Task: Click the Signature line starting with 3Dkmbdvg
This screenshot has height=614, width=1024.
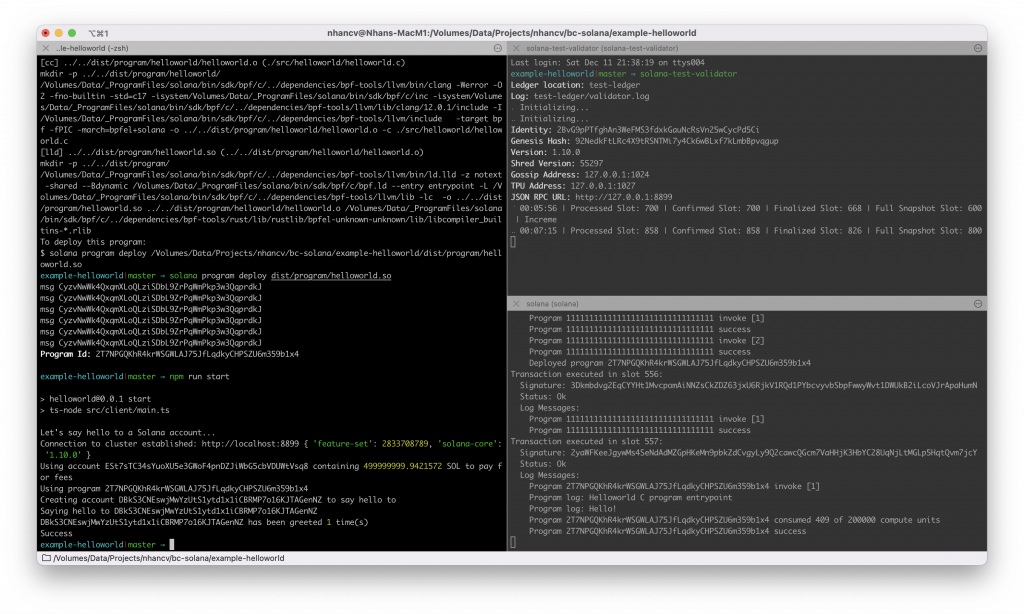Action: click(x=748, y=385)
